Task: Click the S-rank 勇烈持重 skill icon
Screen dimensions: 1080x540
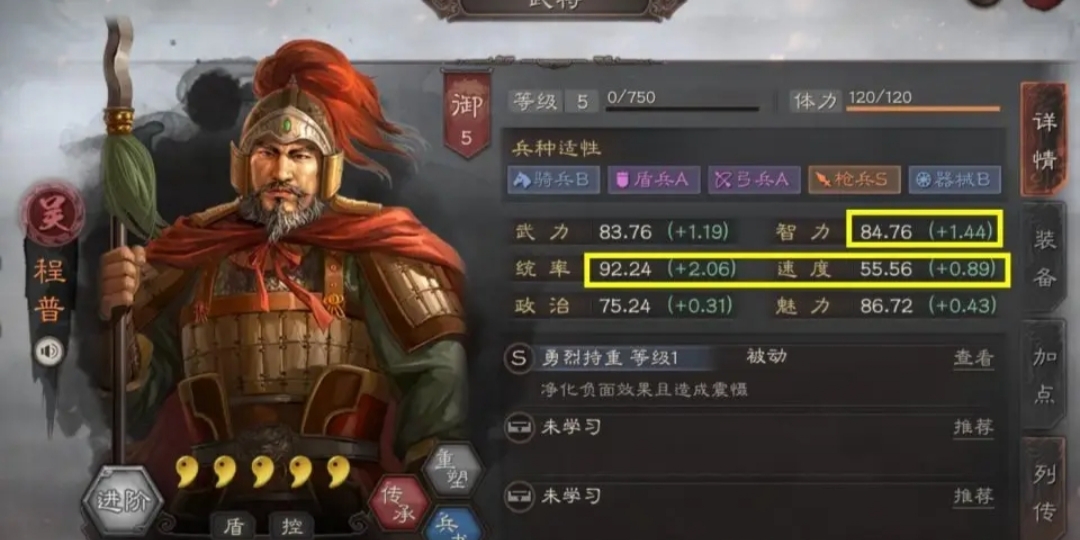Action: [518, 359]
